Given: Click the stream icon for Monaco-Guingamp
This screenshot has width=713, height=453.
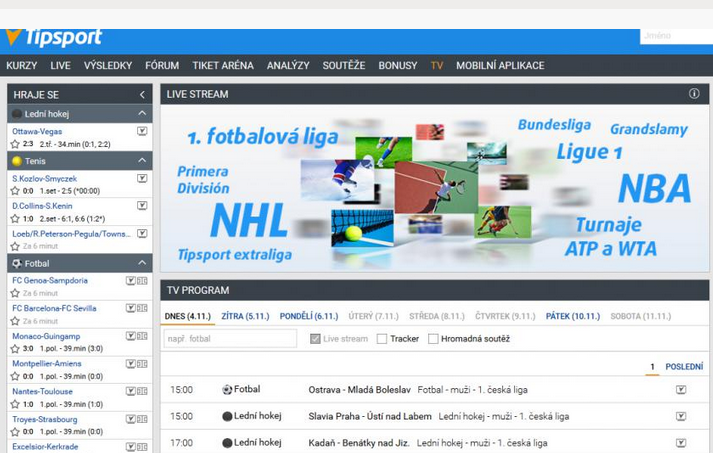Looking at the screenshot, I should [x=131, y=336].
